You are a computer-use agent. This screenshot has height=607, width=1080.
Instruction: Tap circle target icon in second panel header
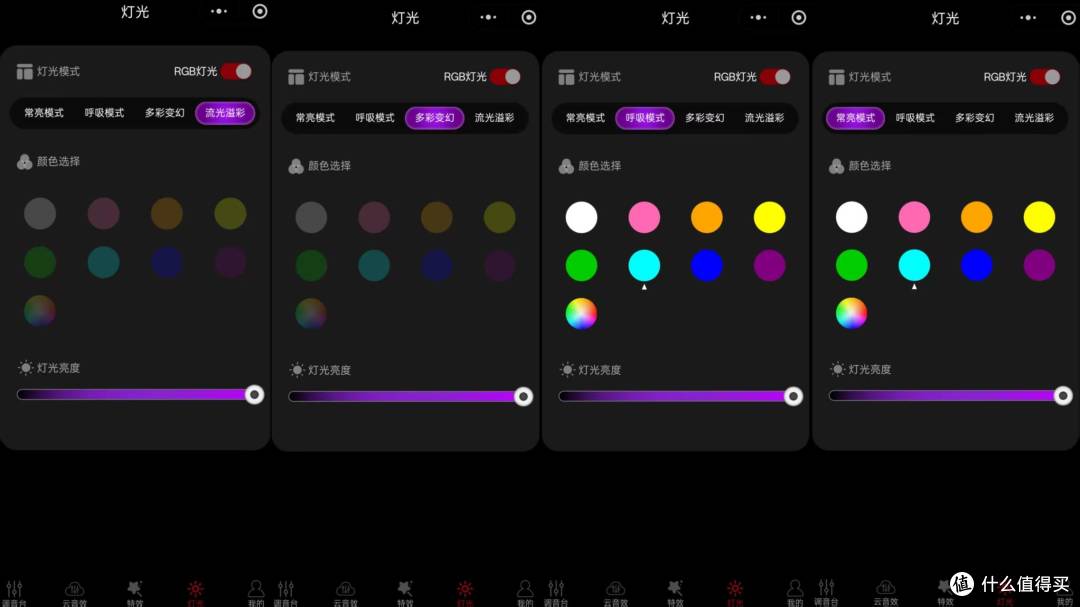(x=529, y=17)
